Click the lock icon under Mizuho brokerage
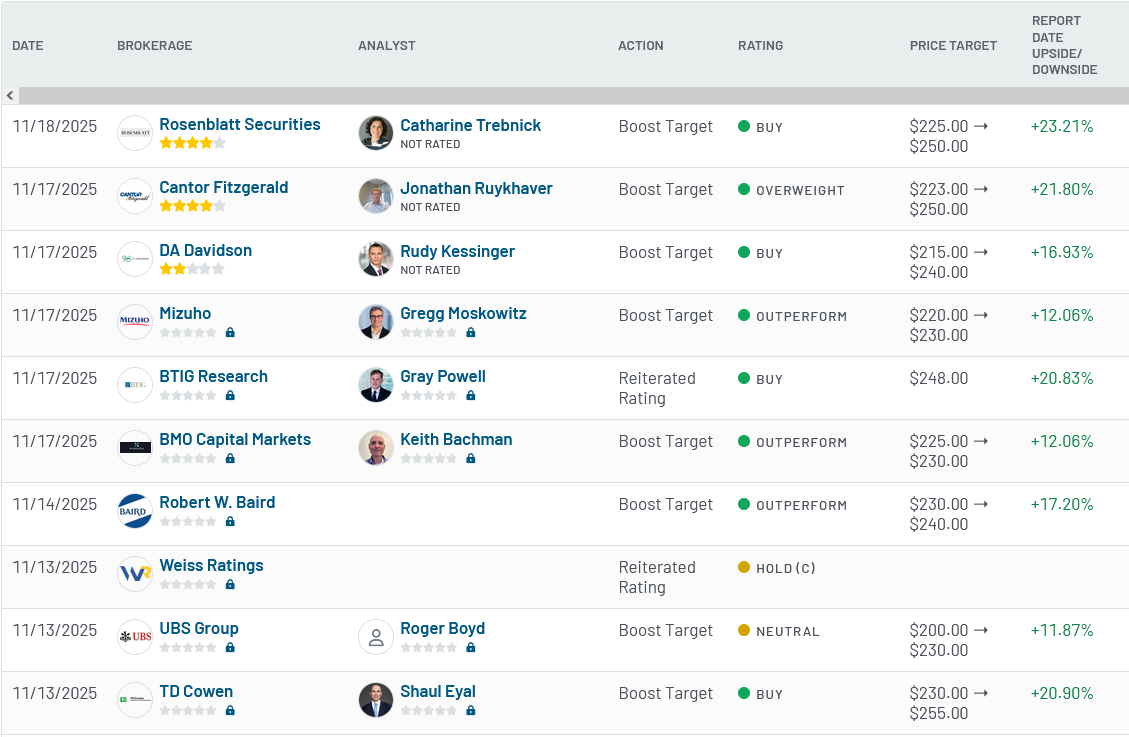Screen dimensions: 1129x737 [230, 333]
